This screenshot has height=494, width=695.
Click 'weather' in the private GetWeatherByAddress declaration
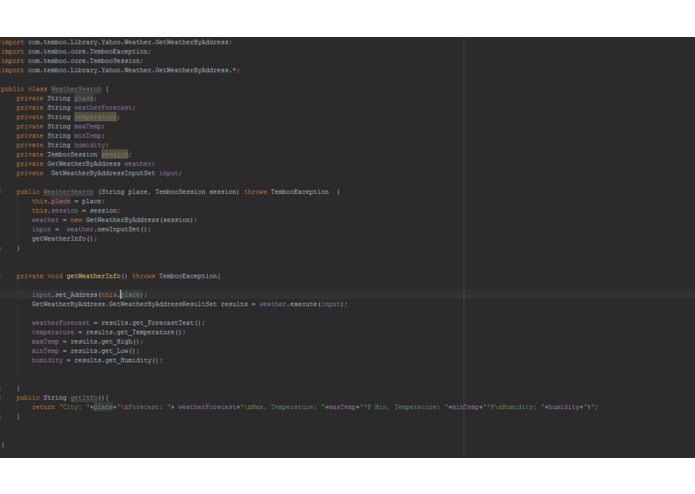138,164
